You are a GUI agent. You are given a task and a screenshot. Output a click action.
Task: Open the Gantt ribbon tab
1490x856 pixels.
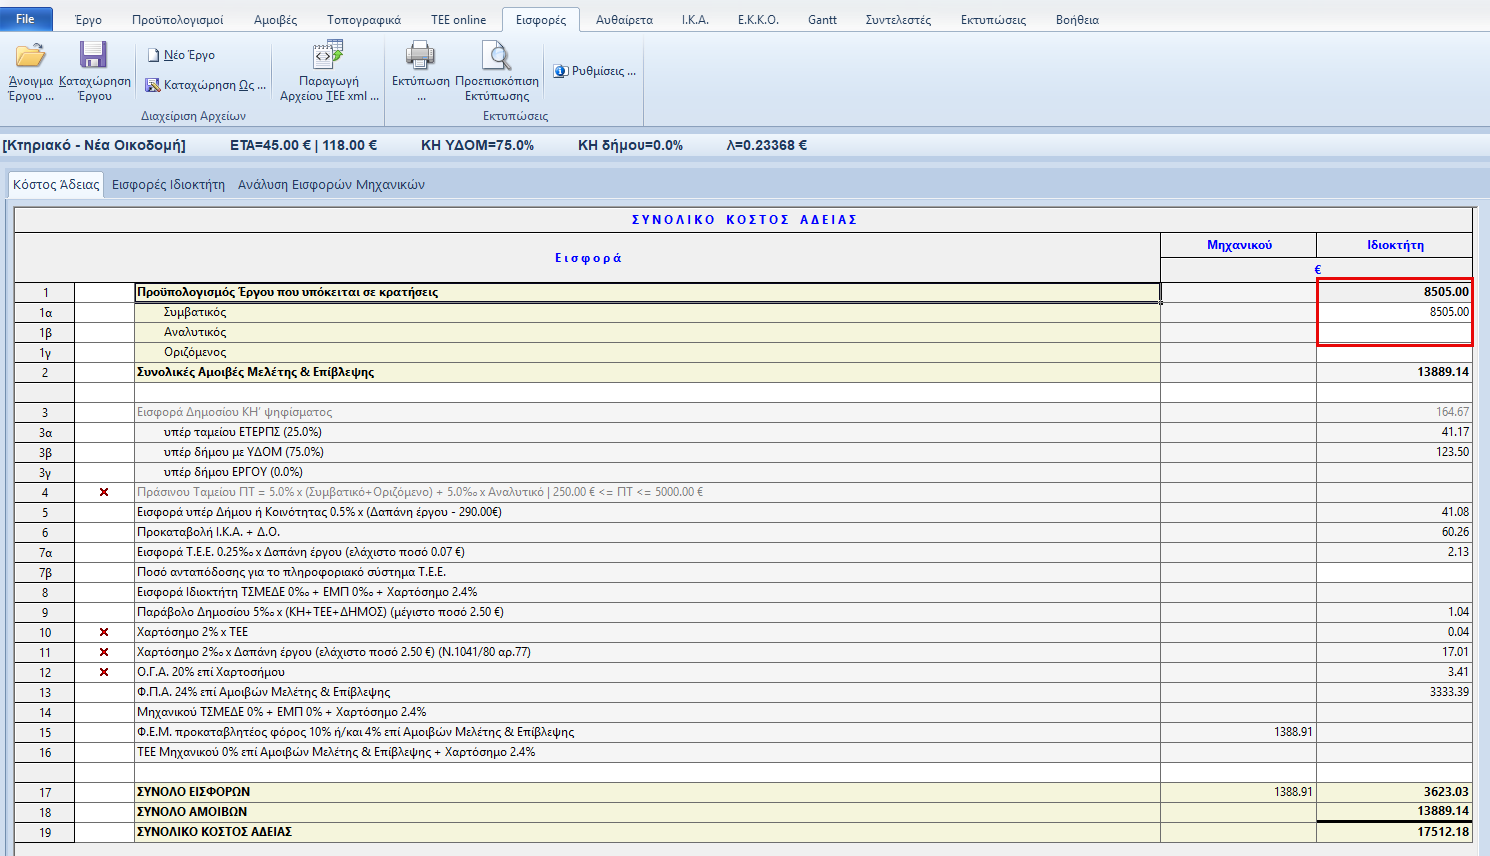[x=822, y=20]
